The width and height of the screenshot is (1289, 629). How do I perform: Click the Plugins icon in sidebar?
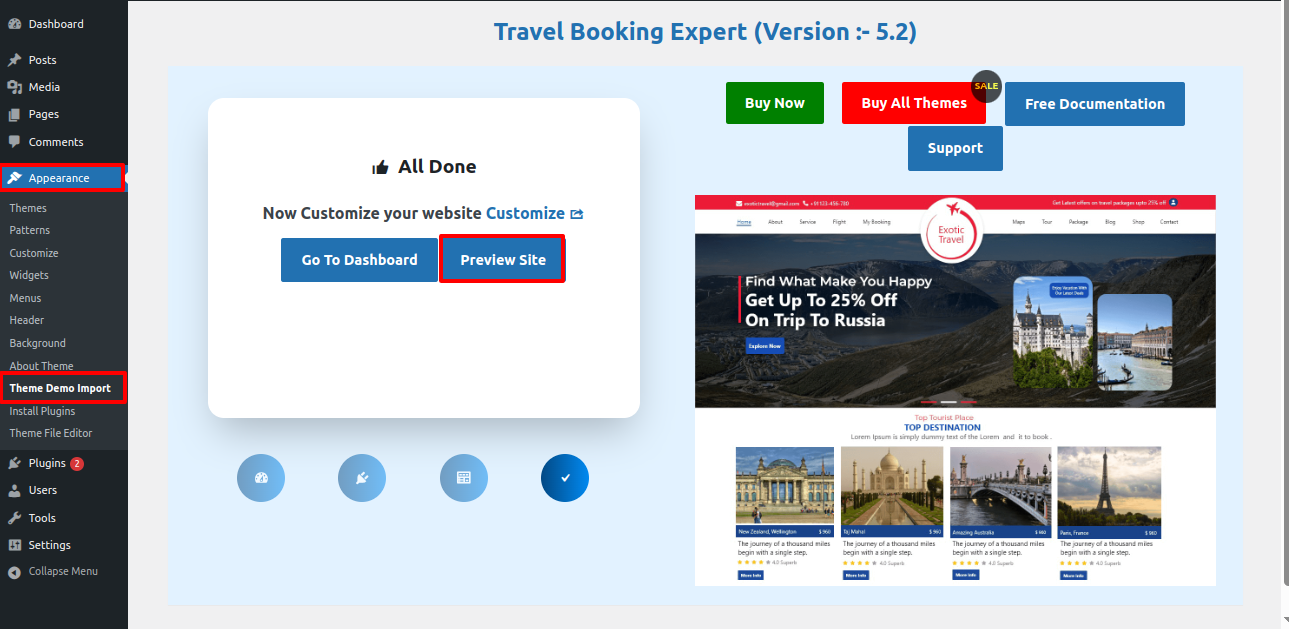(14, 463)
